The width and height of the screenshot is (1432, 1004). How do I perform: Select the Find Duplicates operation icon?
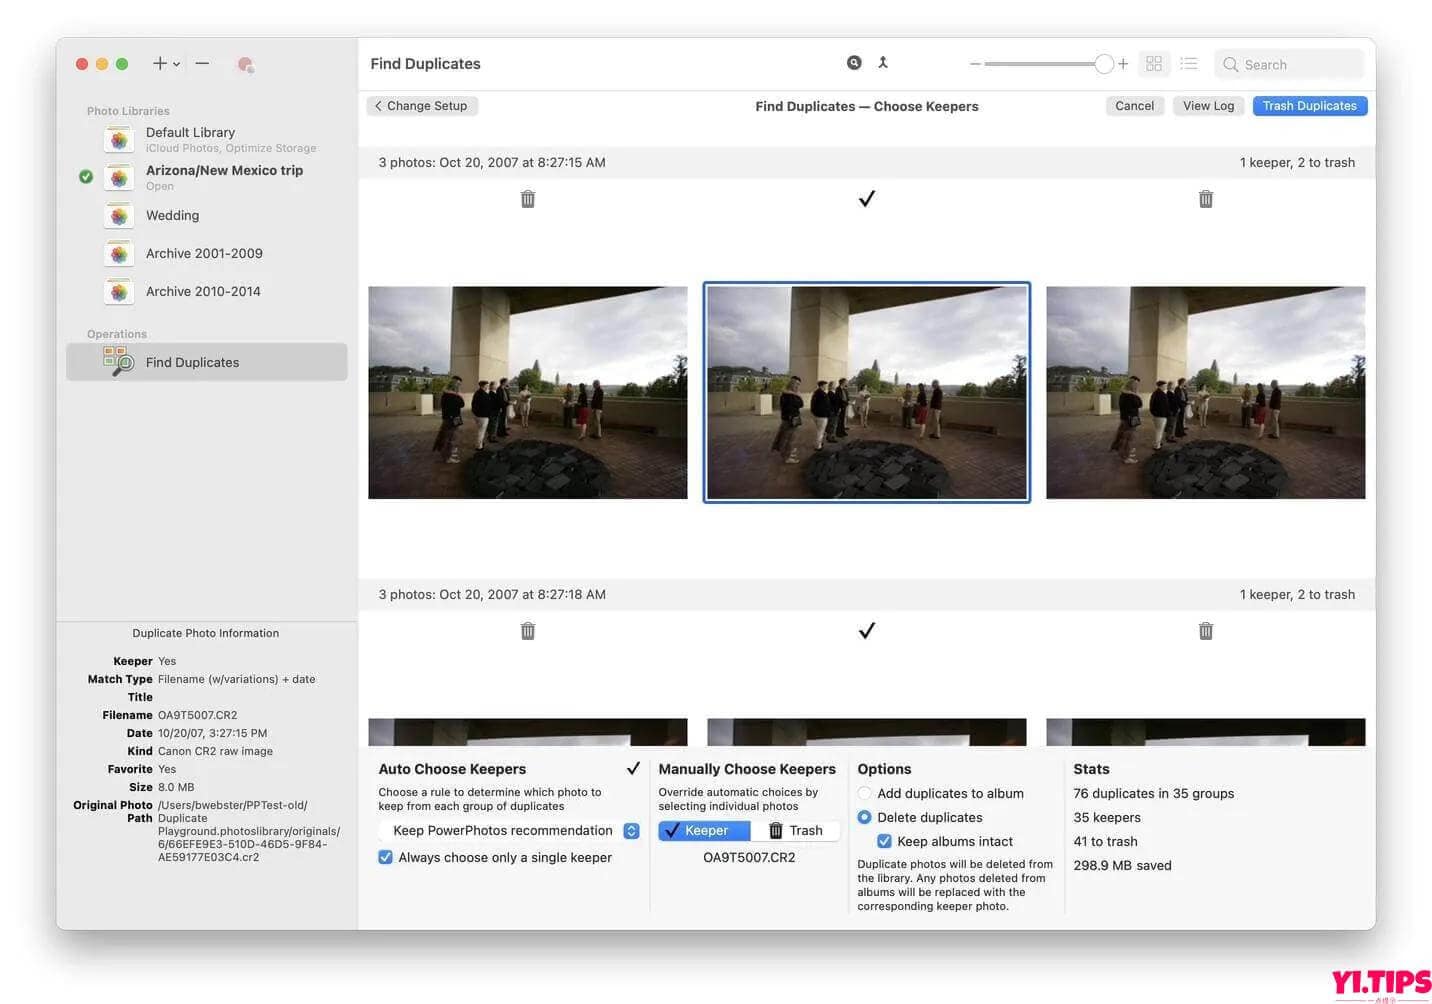(117, 361)
